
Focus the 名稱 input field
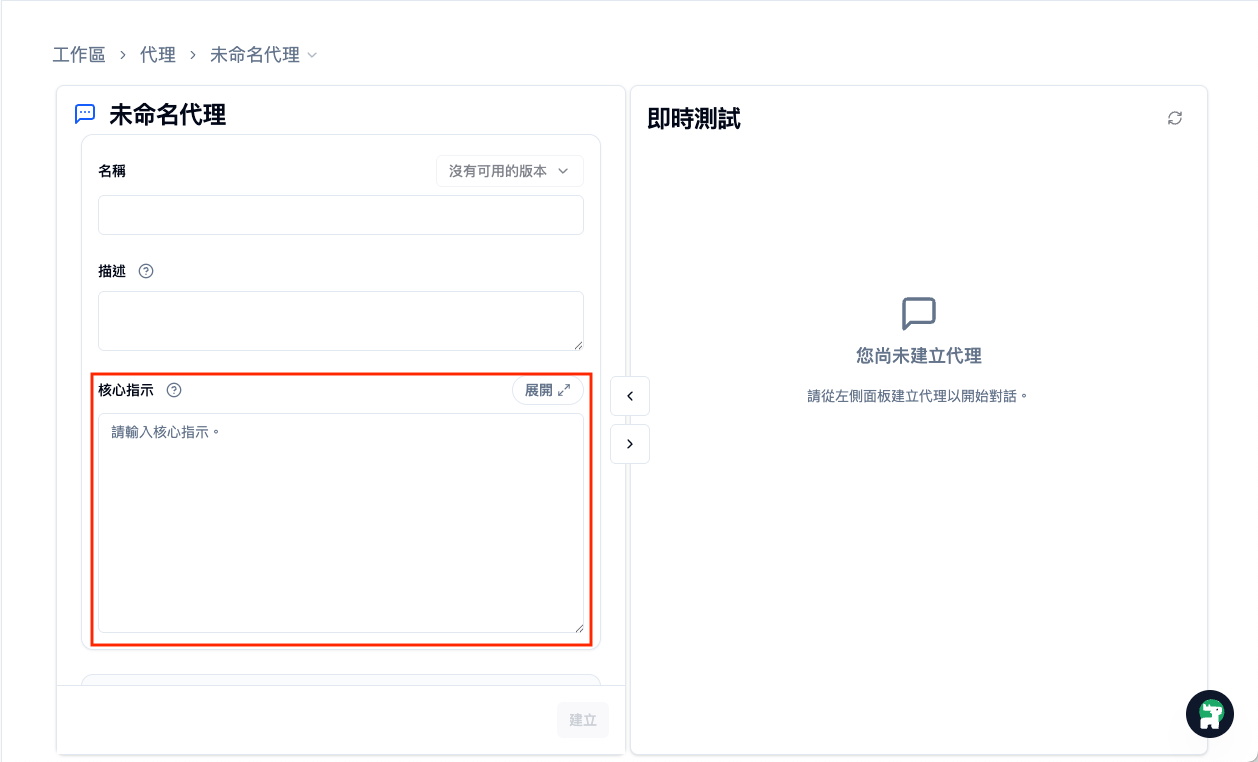340,215
